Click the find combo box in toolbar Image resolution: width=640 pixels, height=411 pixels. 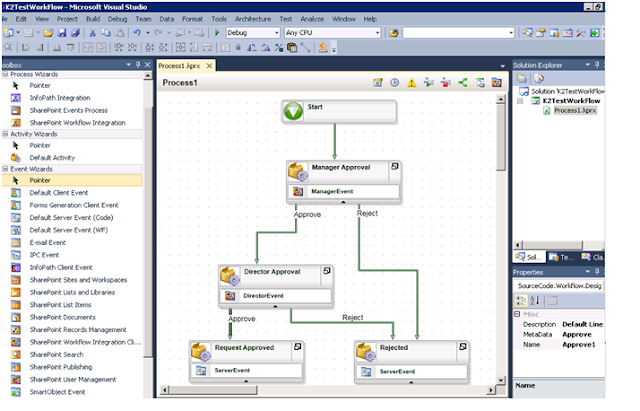pos(458,33)
